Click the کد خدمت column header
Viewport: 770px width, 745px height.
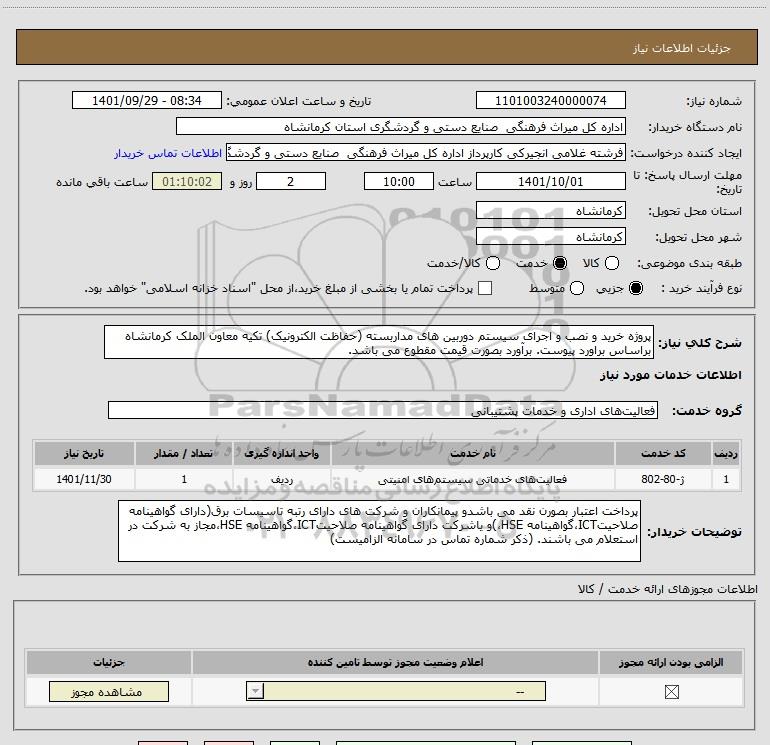[663, 453]
